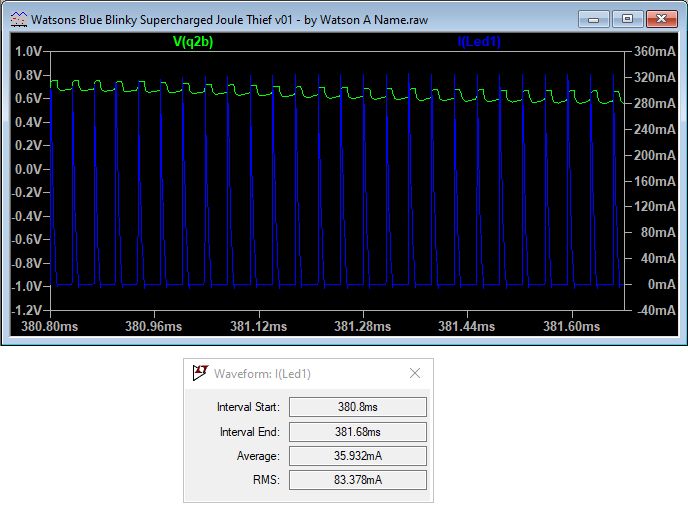
Task: Click the LTspice waveform window icon
Action: point(18,19)
